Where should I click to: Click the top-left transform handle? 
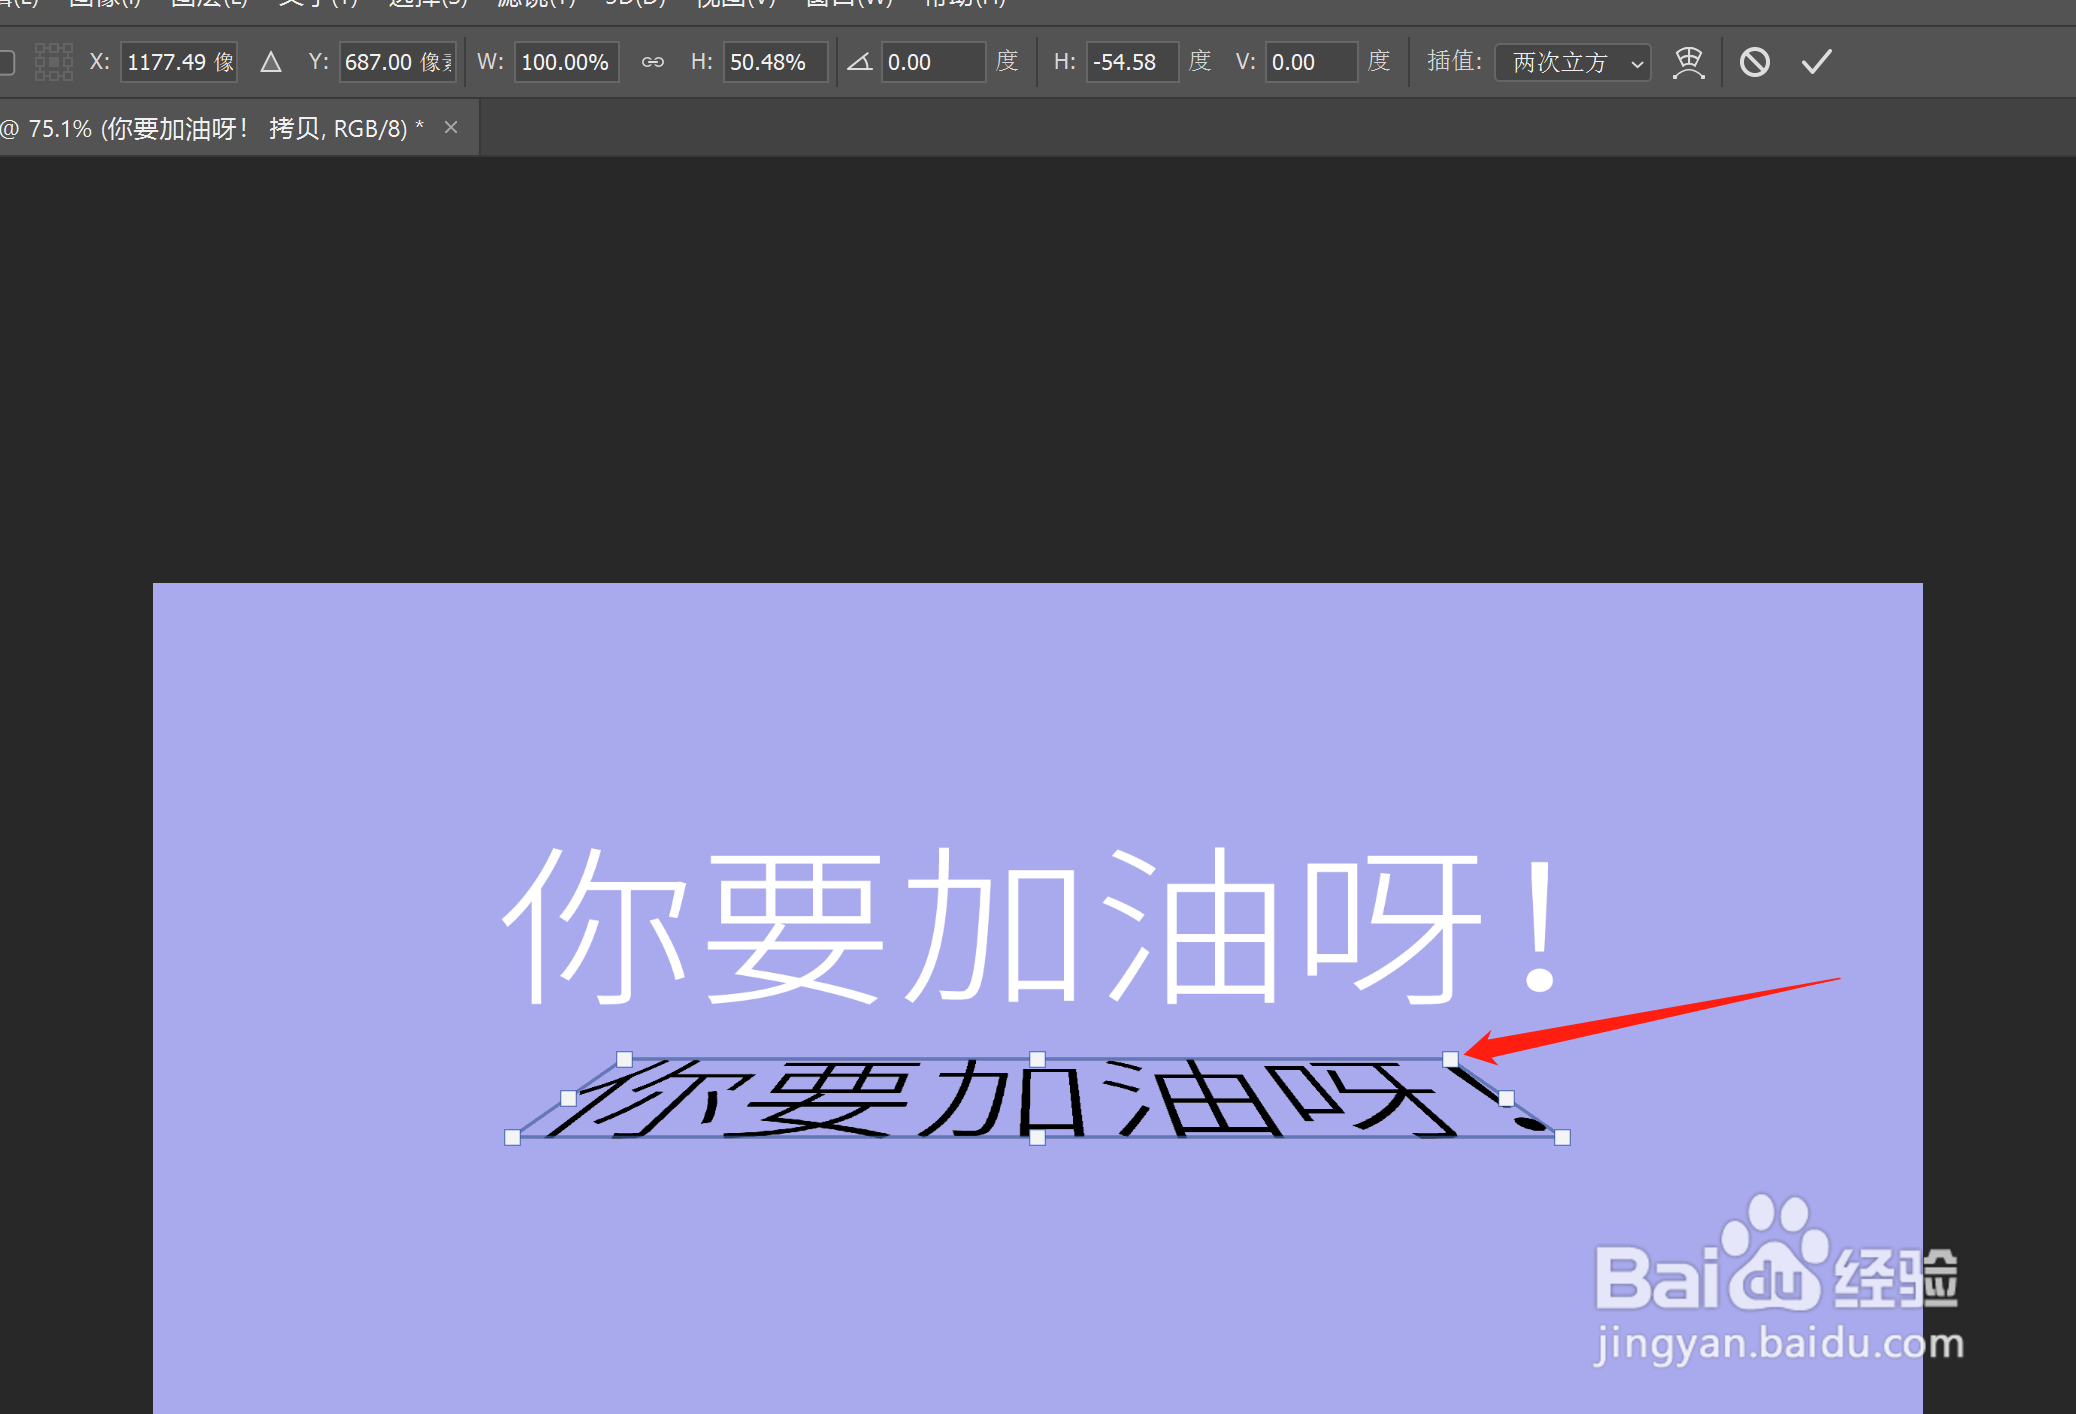coord(624,1059)
